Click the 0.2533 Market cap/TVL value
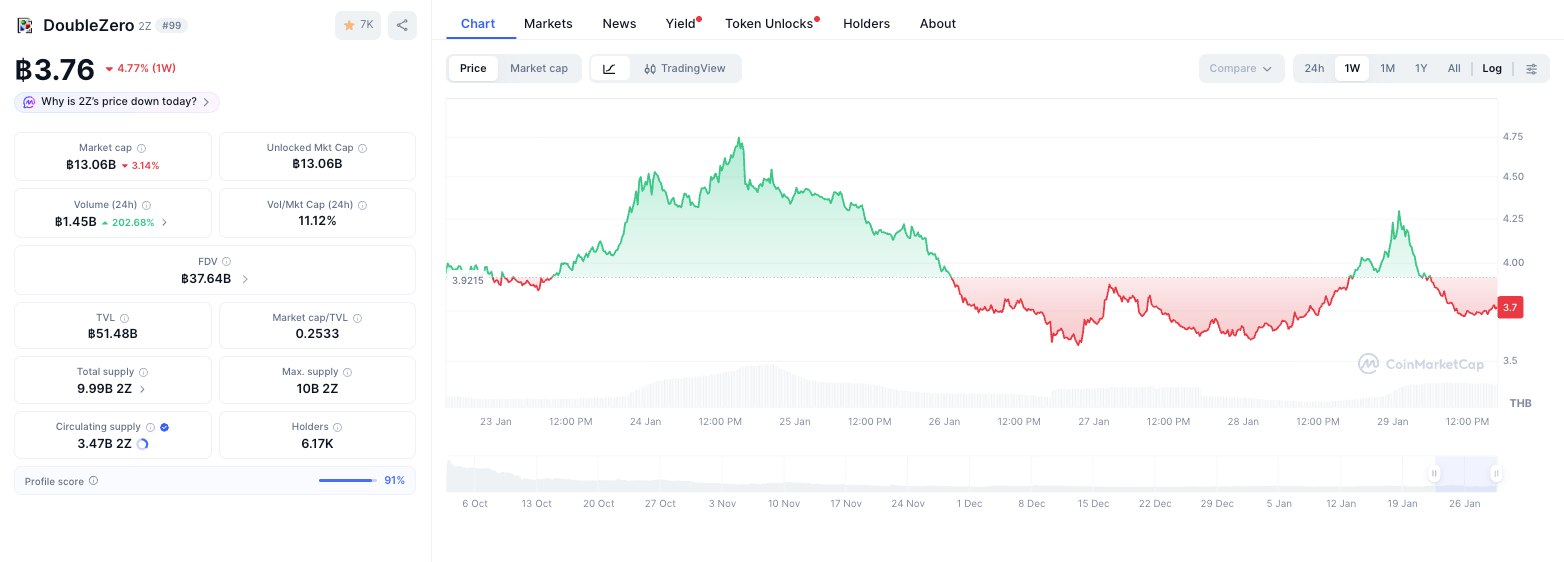This screenshot has height=562, width=1564. 317,334
